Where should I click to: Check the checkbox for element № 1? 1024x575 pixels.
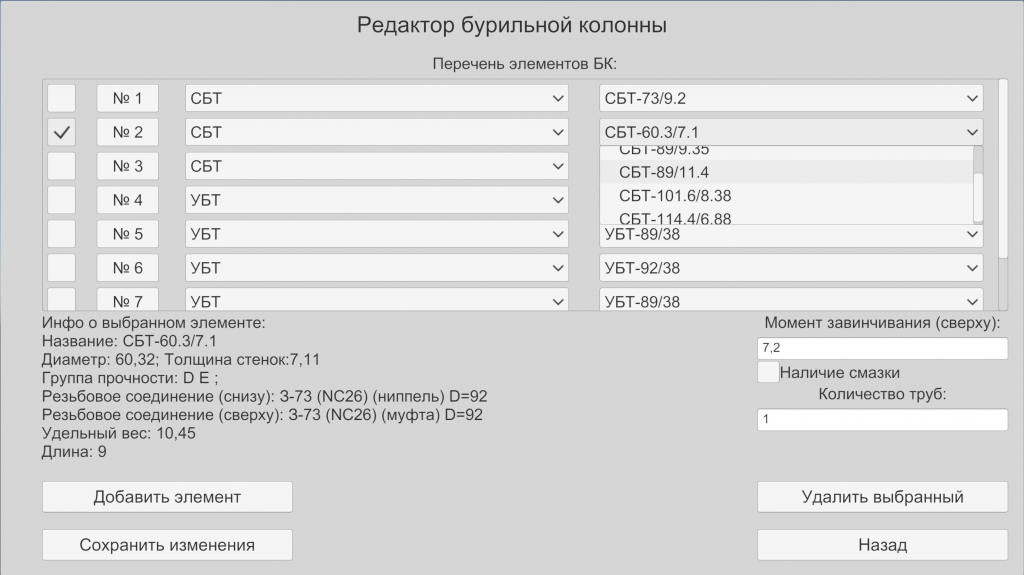click(62, 98)
